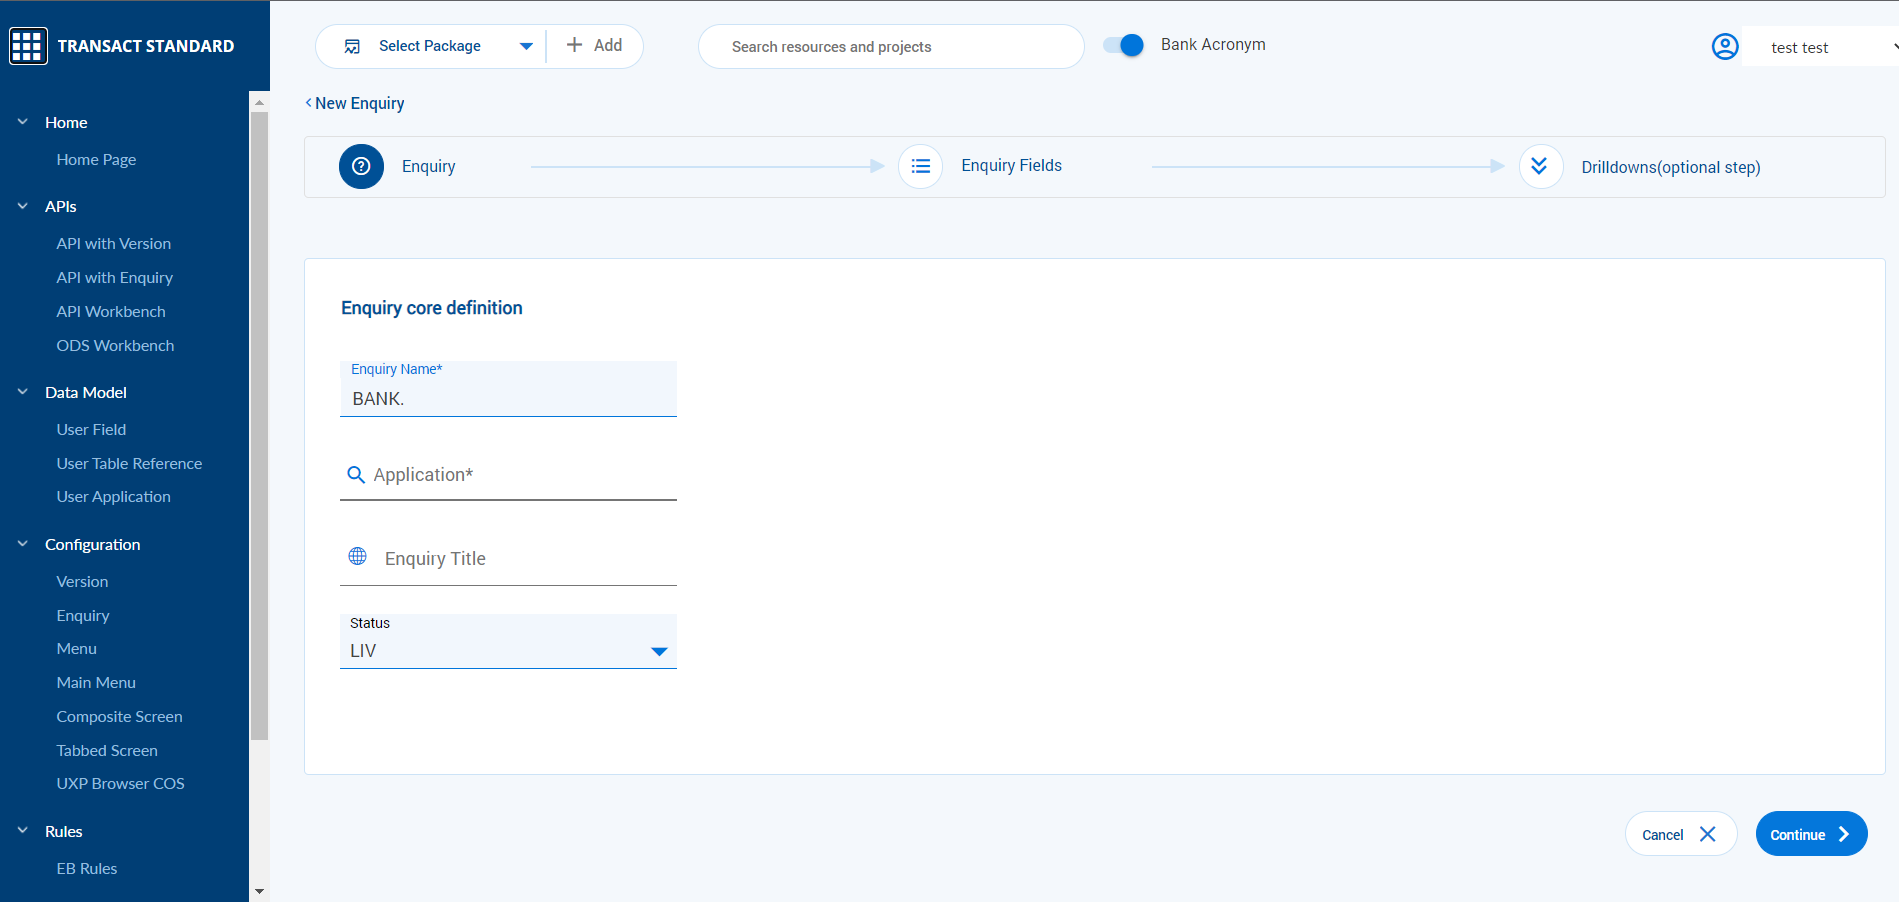Viewport: 1899px width, 902px height.
Task: Click the globe icon next to Enquiry Title
Action: coord(357,557)
